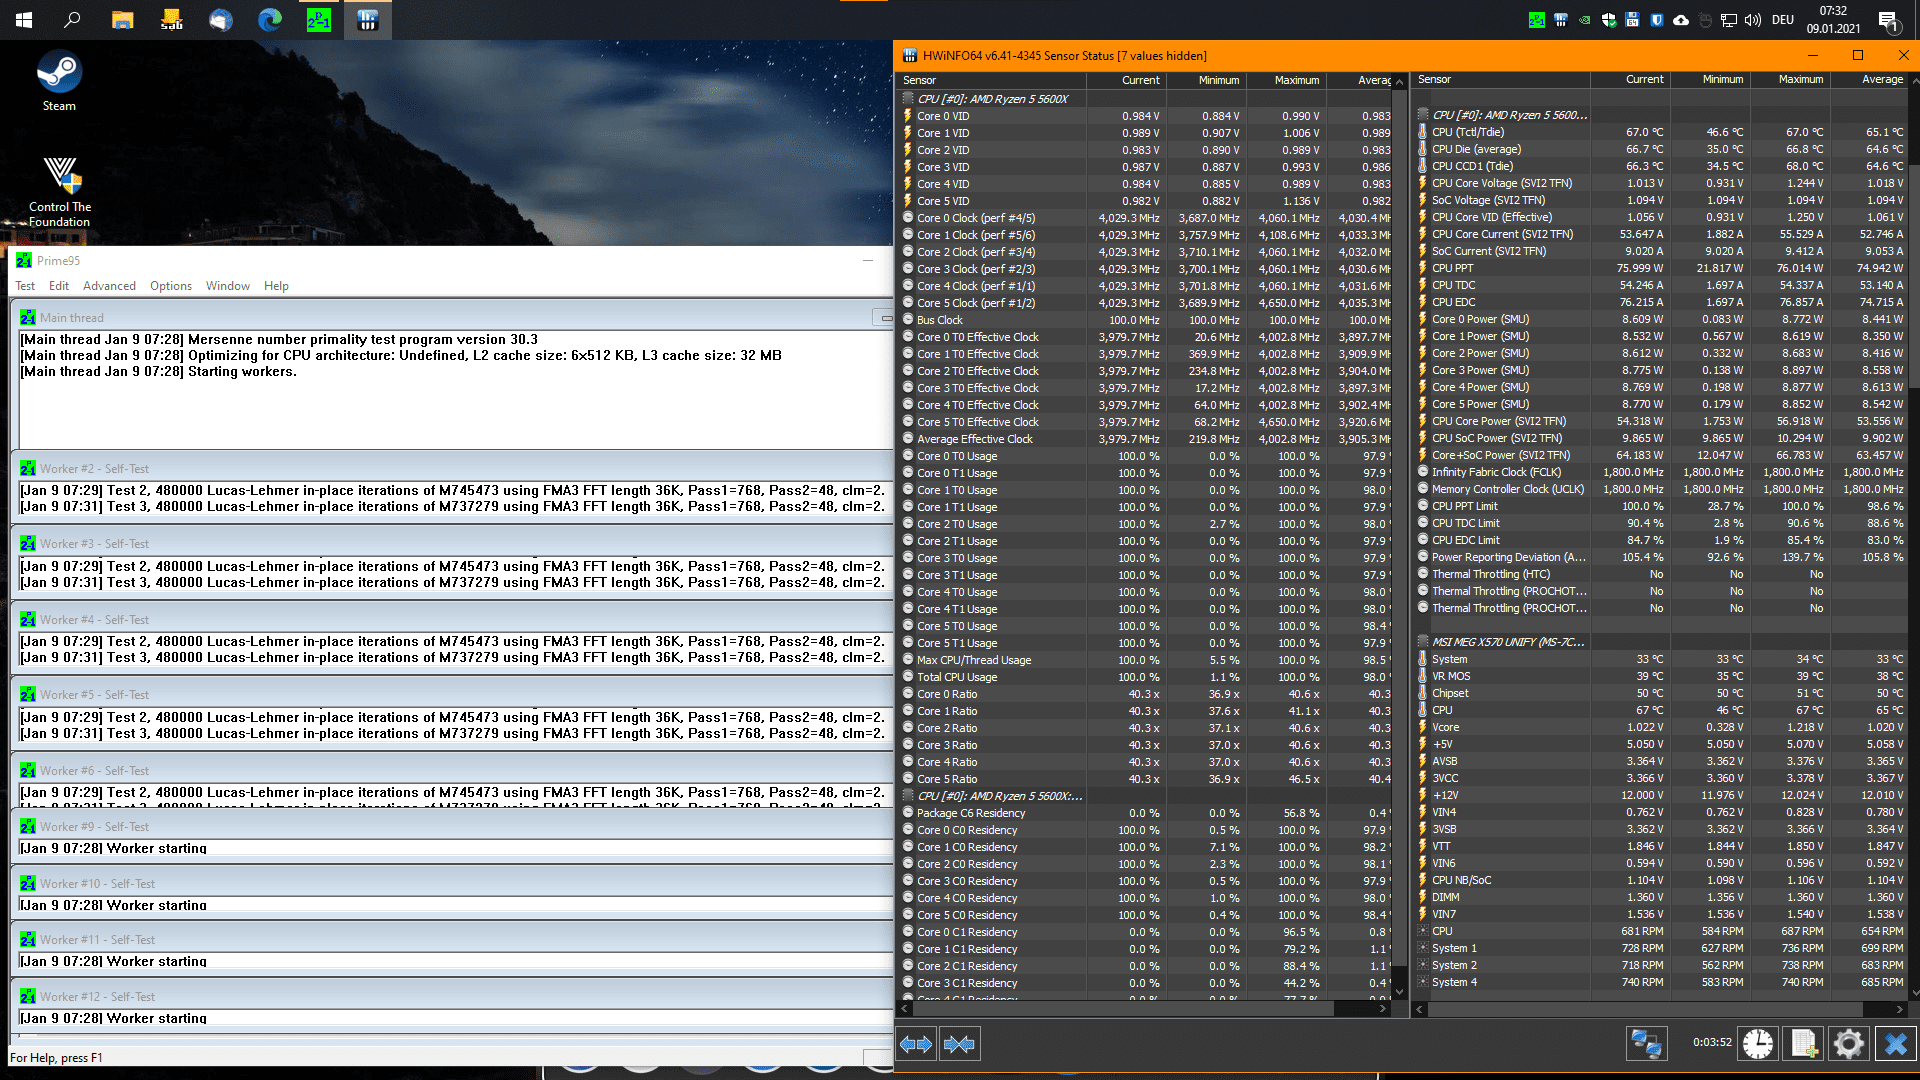Click the HWiNFO64 floppy tray icon
Viewport: 1920px width, 1080px height.
click(x=1633, y=20)
